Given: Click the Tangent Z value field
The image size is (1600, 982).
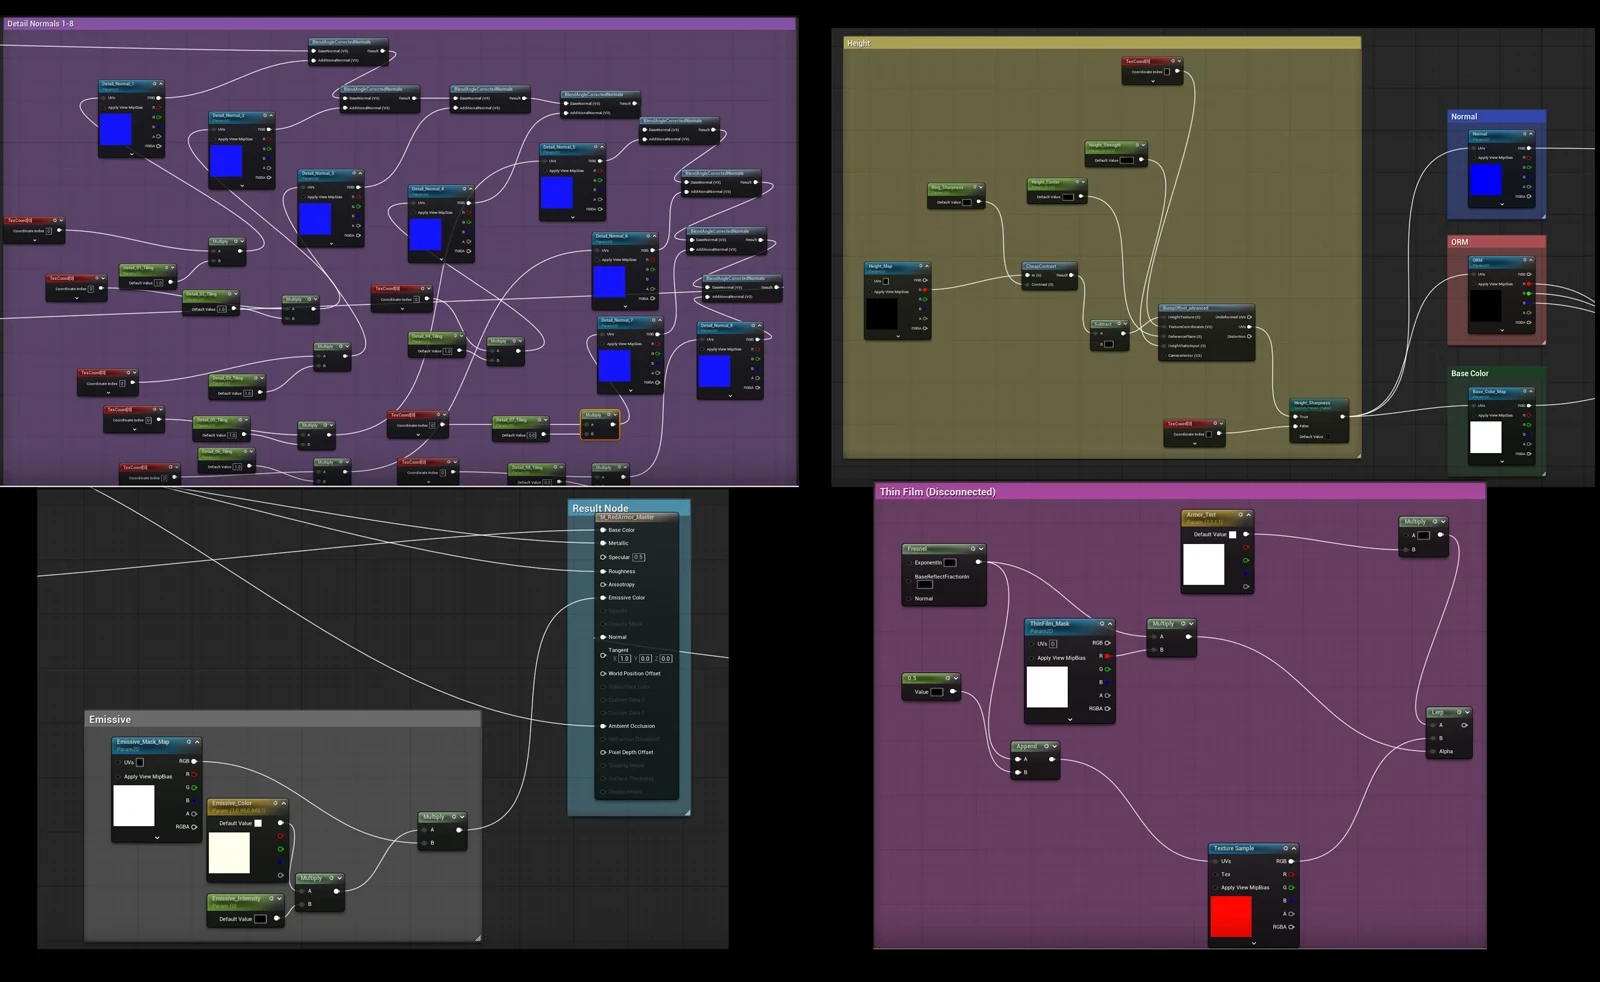Looking at the screenshot, I should click(666, 658).
